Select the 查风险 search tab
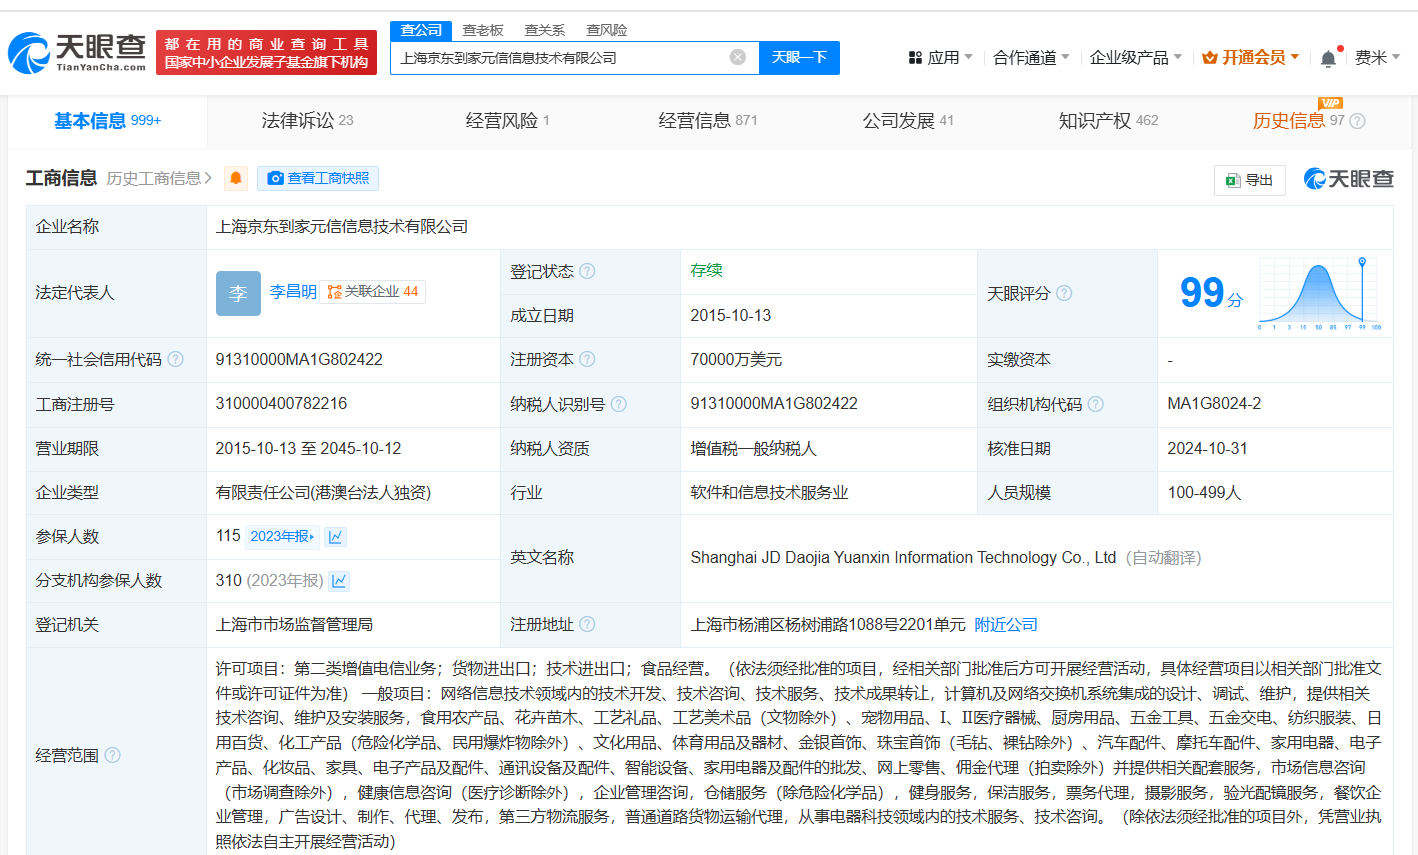Image resolution: width=1418 pixels, height=855 pixels. pyautogui.click(x=607, y=30)
